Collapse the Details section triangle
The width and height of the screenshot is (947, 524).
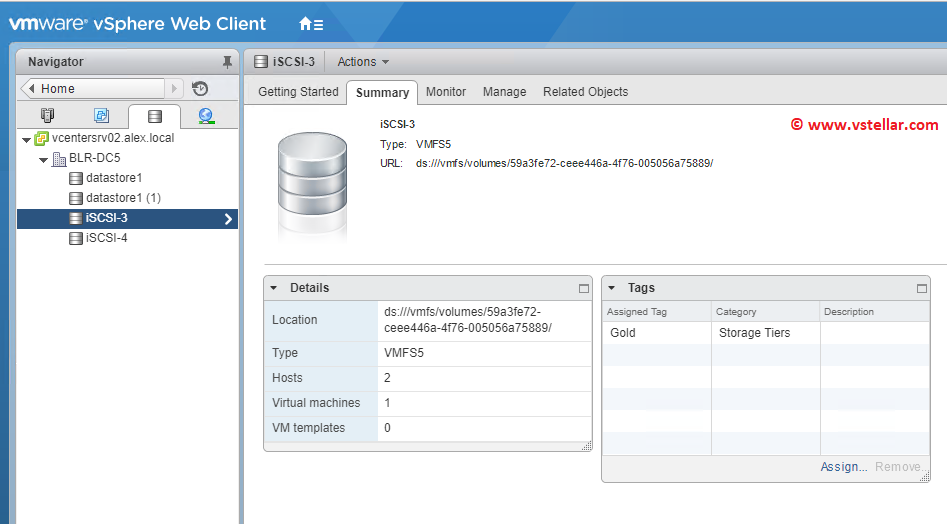[274, 288]
